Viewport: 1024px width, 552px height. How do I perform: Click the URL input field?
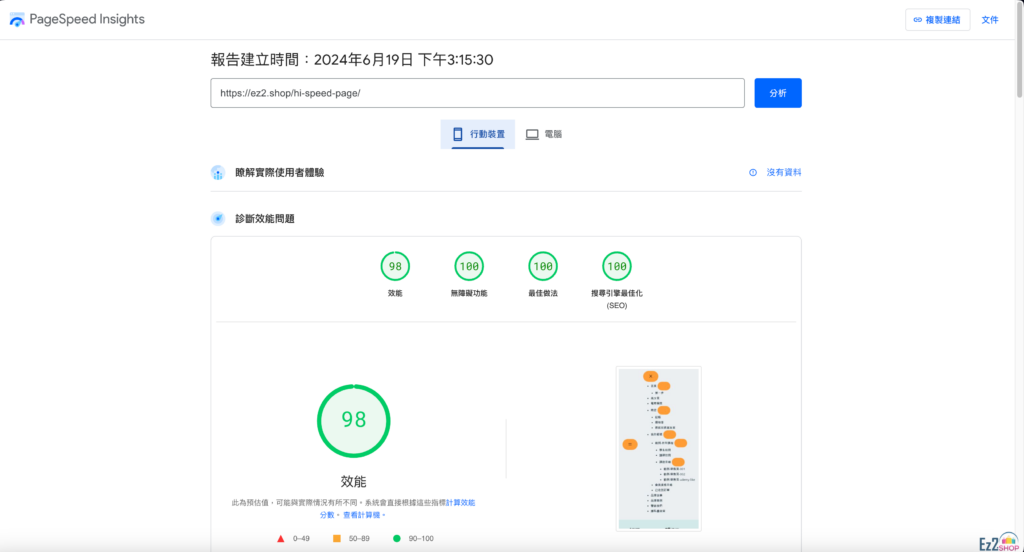477,93
